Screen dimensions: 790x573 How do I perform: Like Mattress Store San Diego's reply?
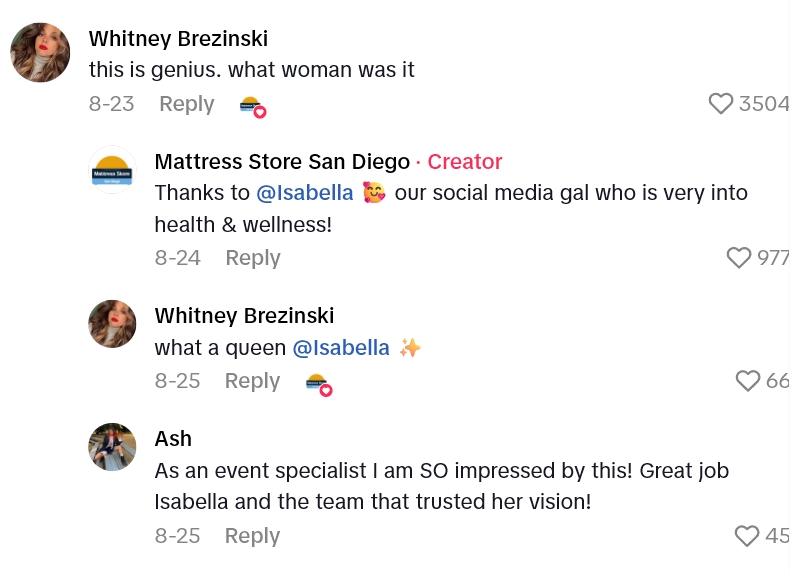coord(739,258)
